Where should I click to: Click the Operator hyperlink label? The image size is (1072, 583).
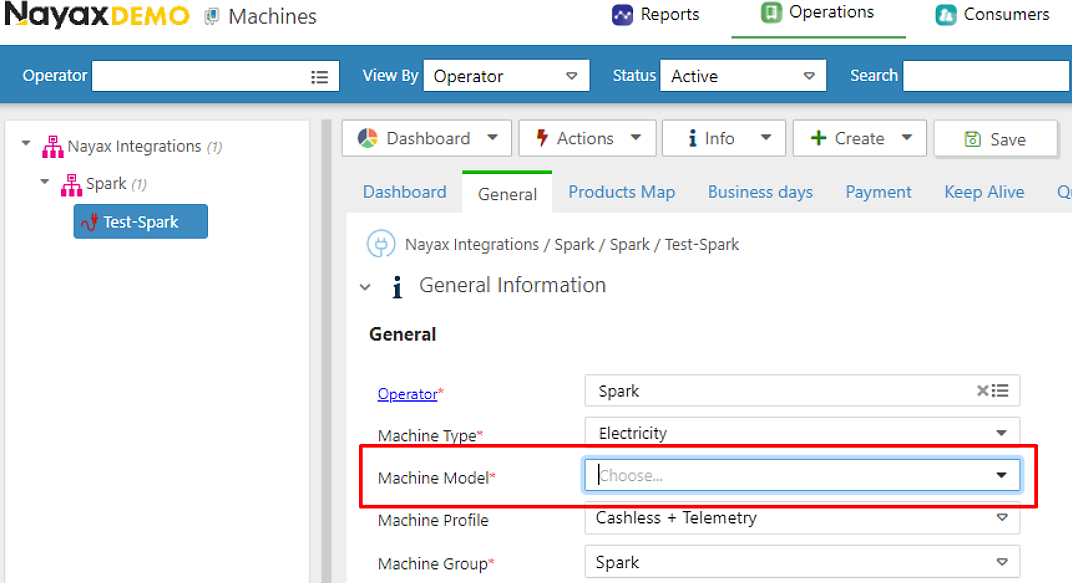(x=407, y=394)
